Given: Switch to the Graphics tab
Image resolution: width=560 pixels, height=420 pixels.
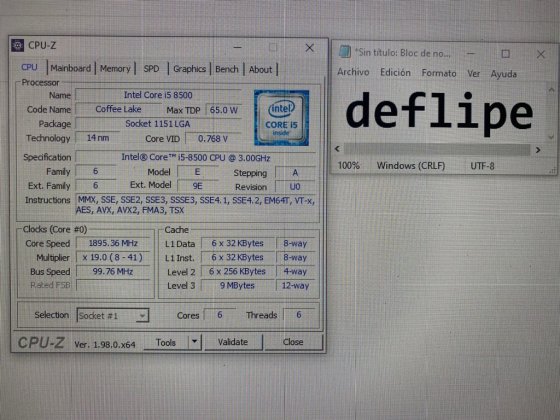Looking at the screenshot, I should 189,69.
